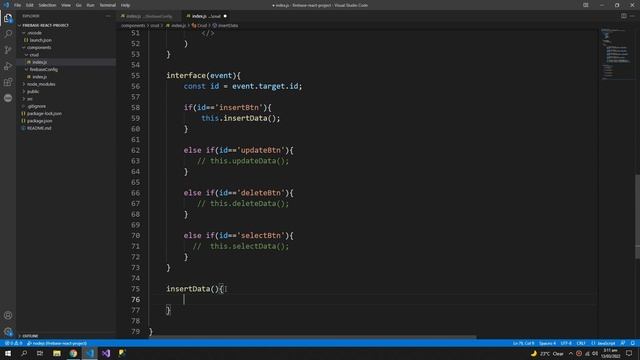Open the File menu

(x=18, y=5)
